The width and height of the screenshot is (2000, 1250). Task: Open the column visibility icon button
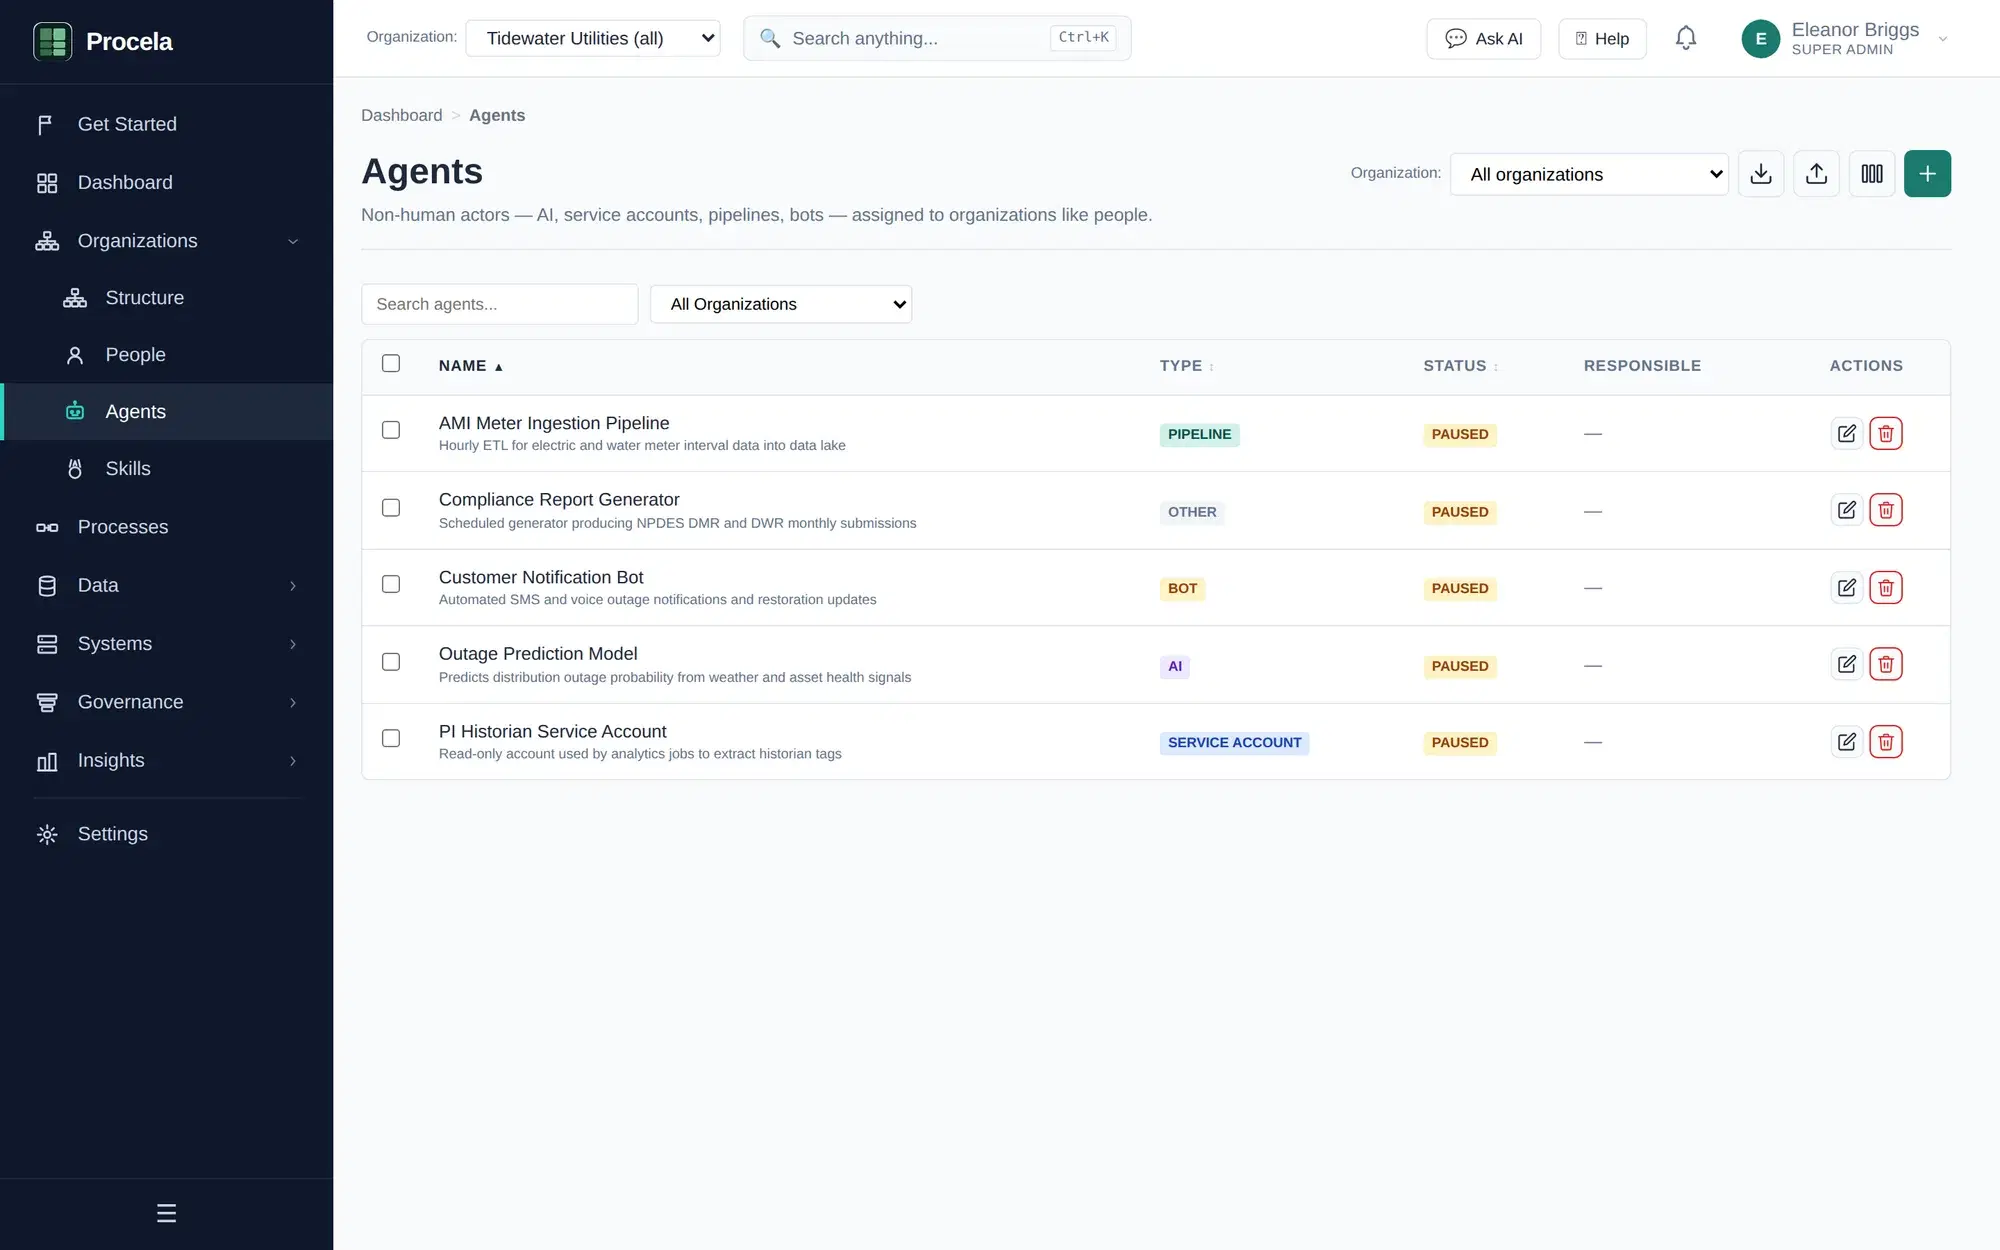tap(1872, 174)
